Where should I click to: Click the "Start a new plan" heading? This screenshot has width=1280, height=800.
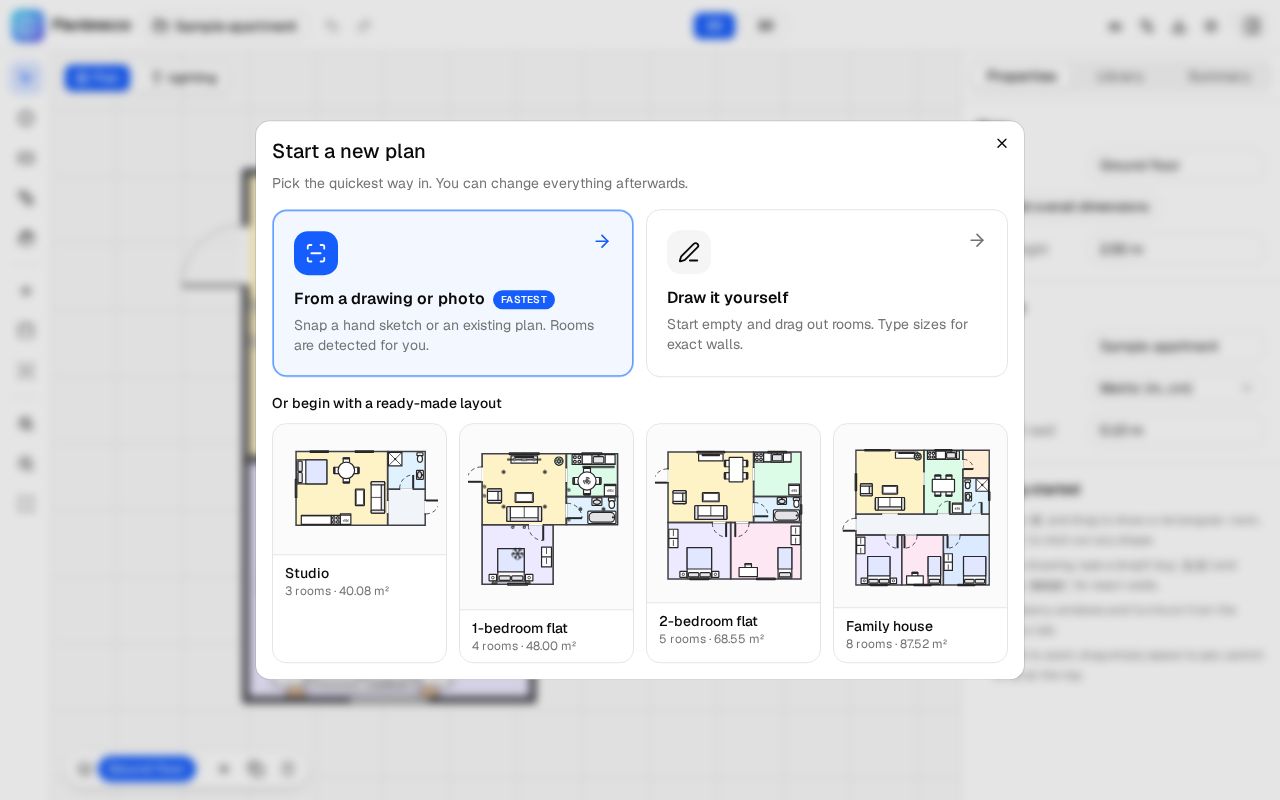pos(349,151)
